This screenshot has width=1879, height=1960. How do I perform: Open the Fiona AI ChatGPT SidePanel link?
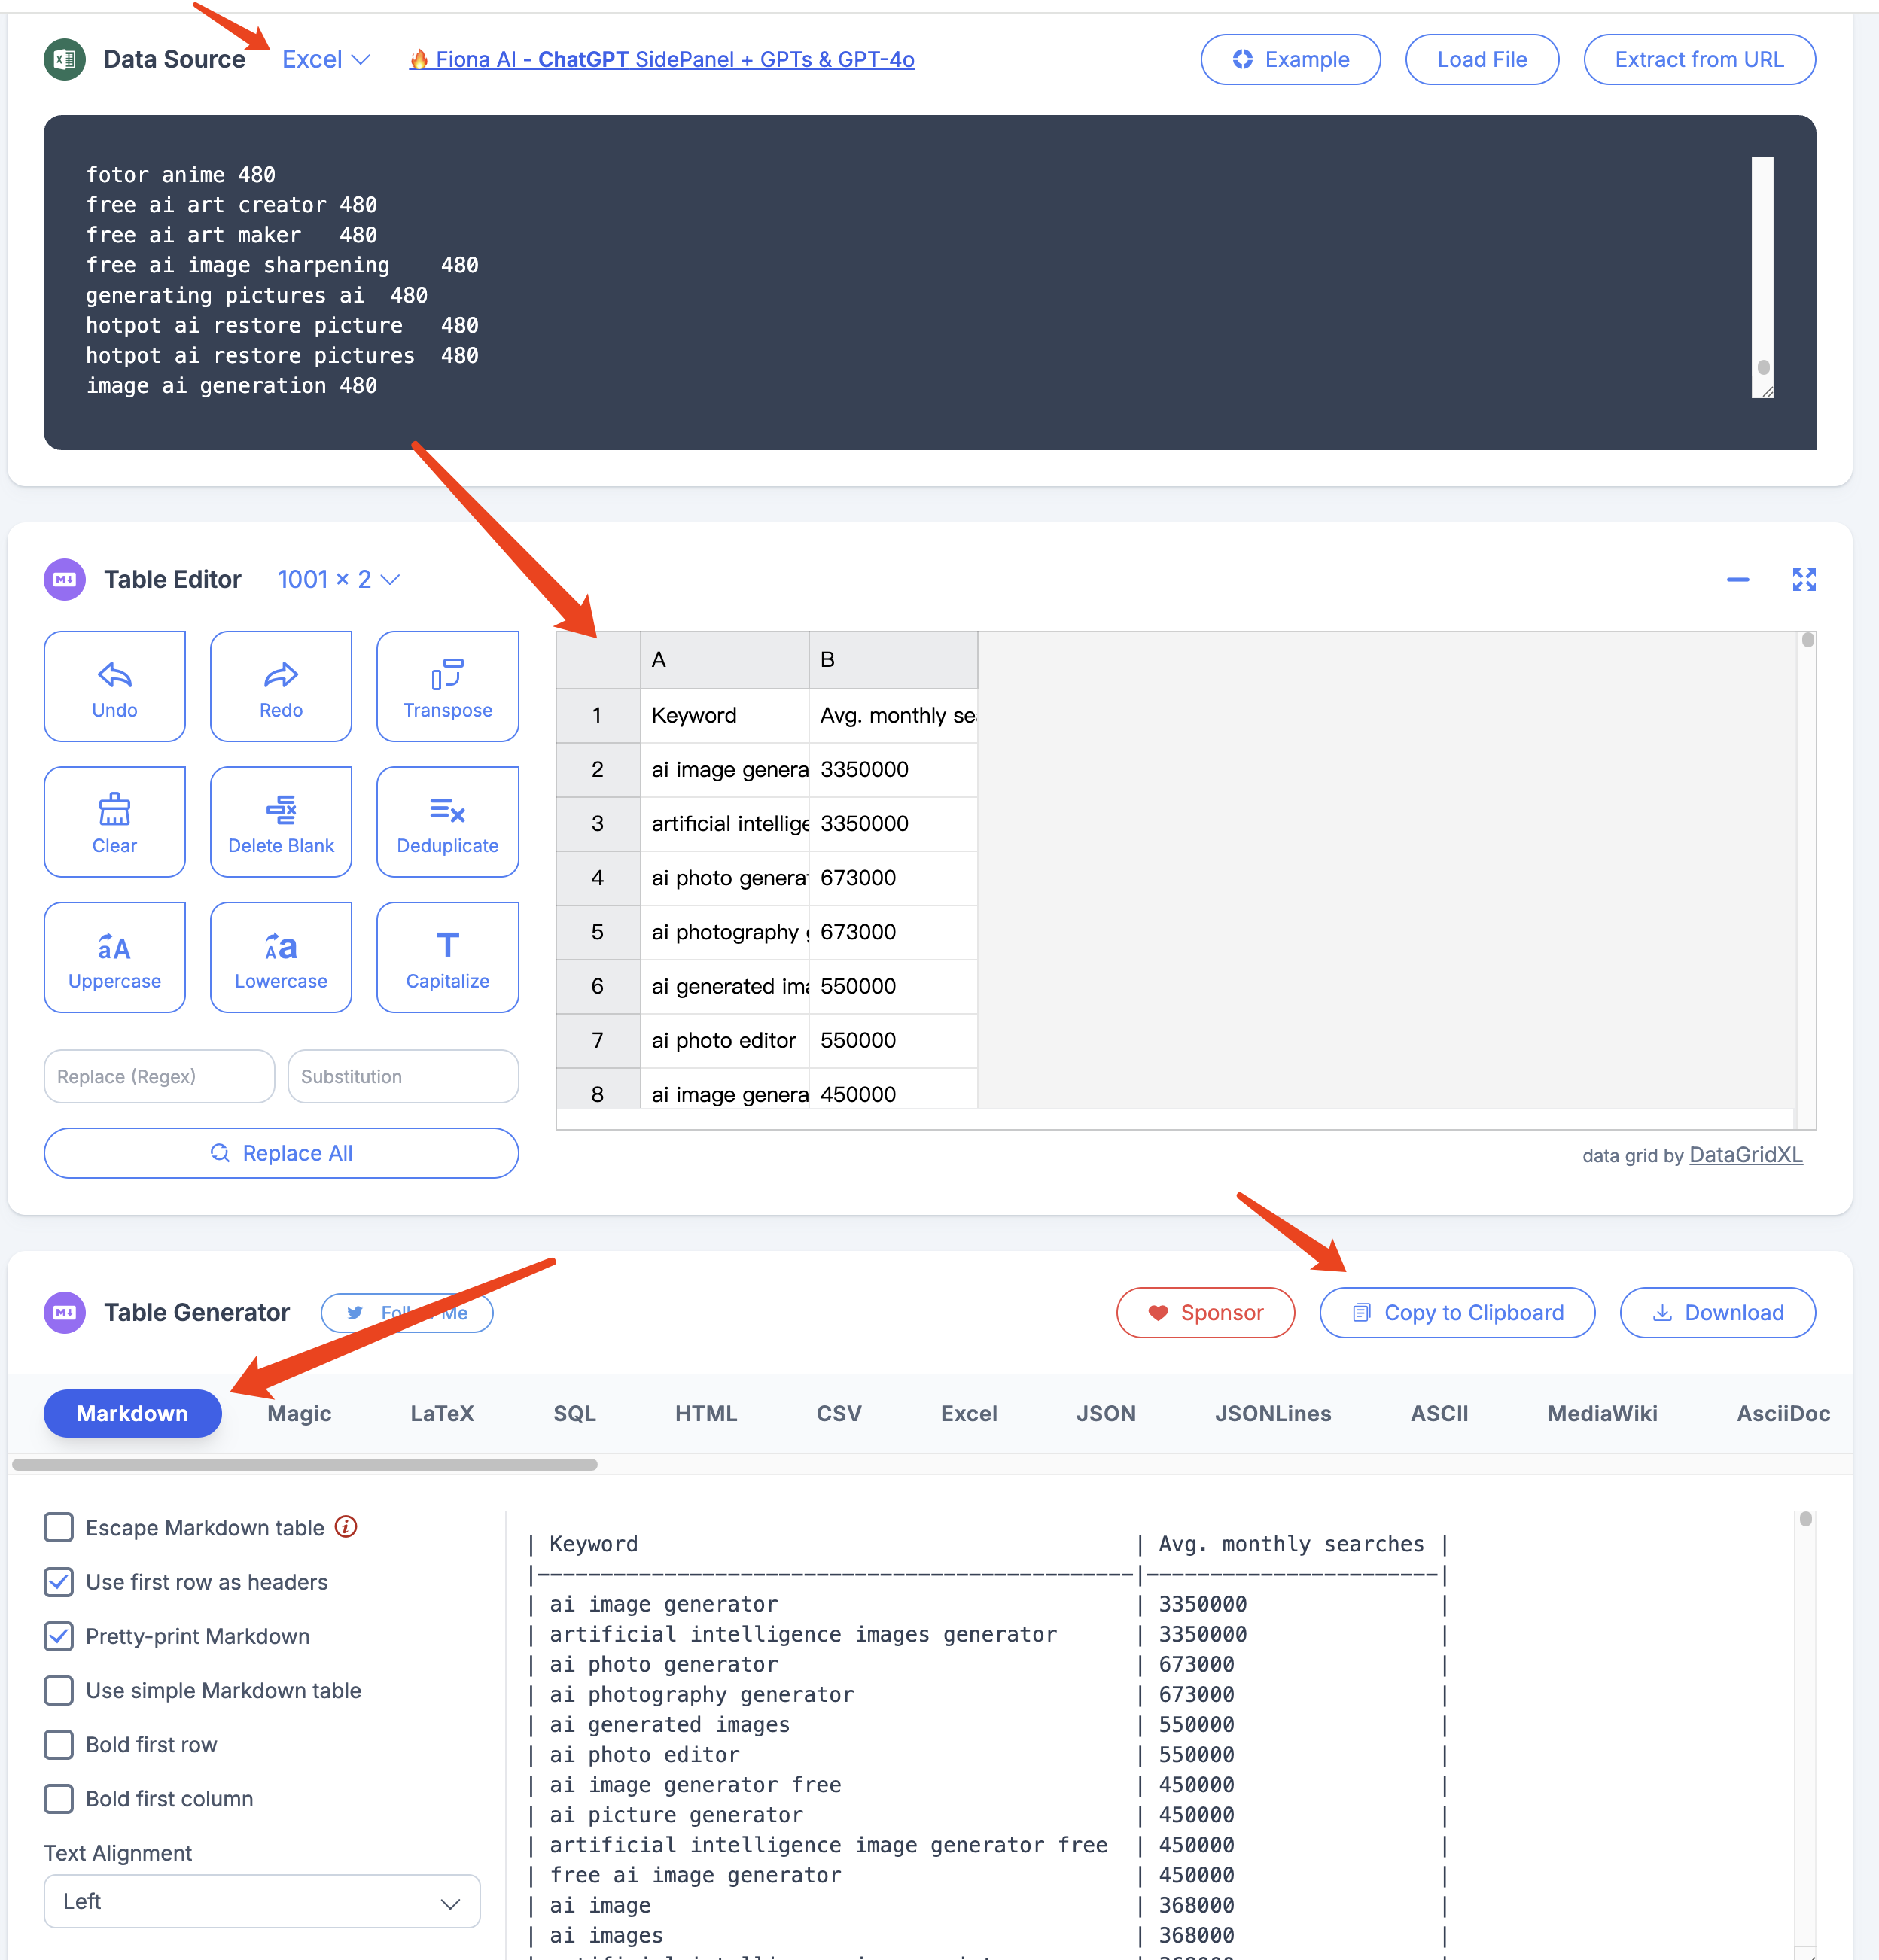(x=662, y=60)
